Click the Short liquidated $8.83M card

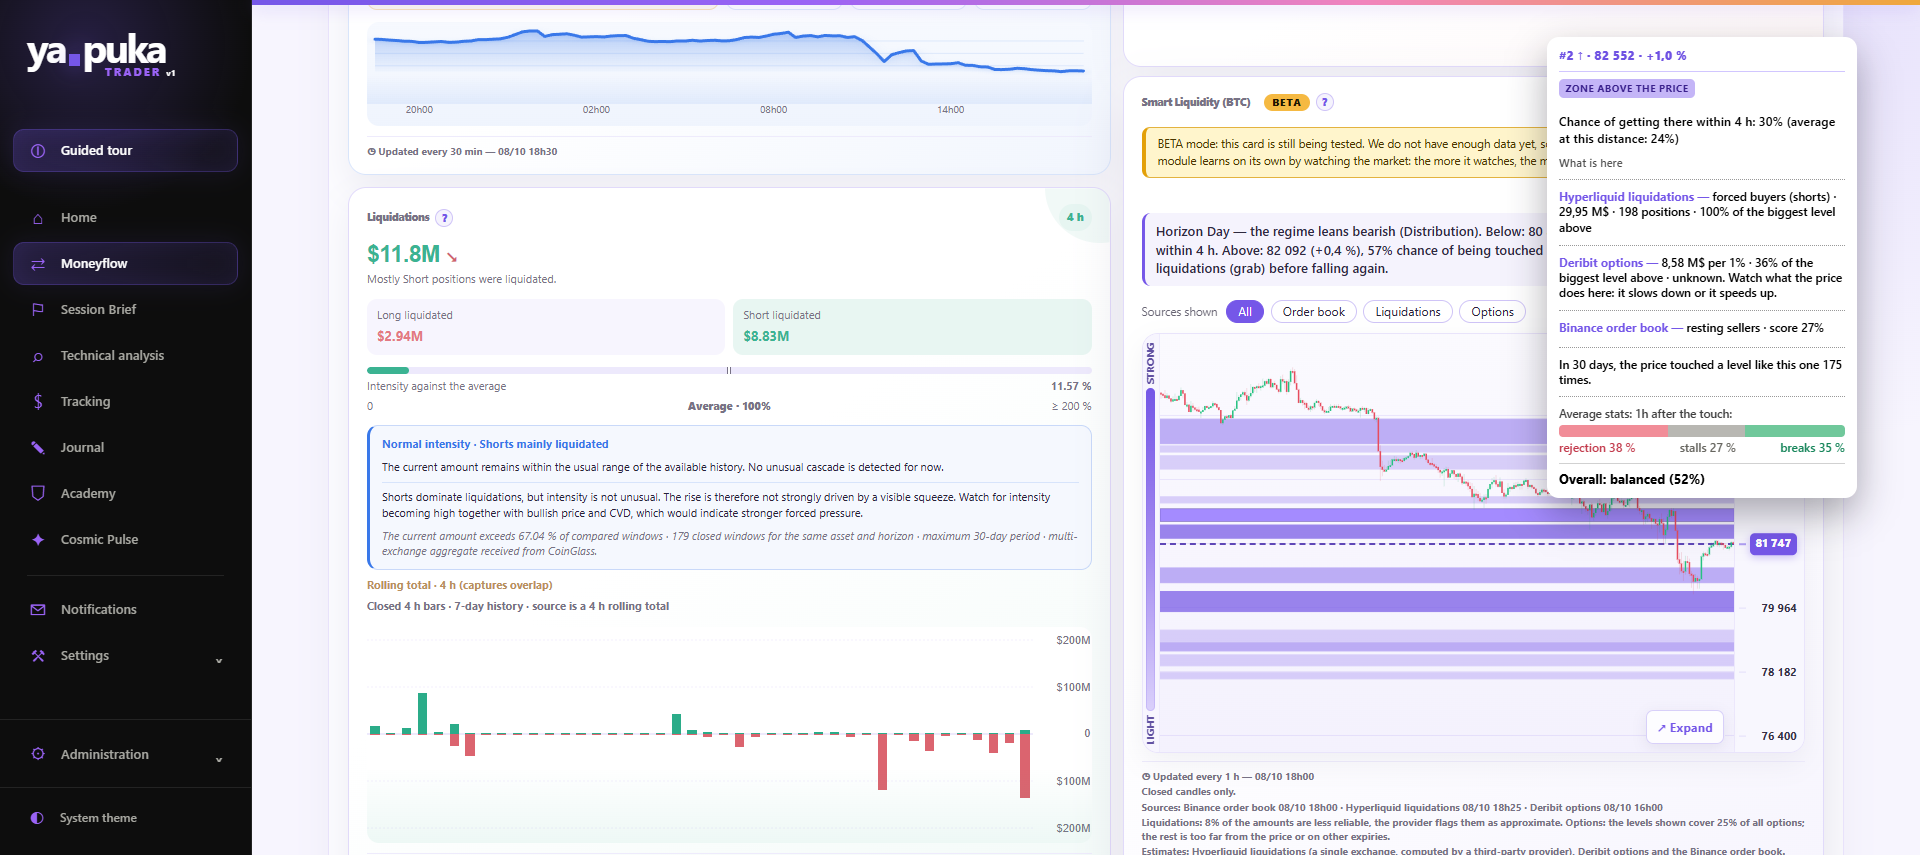click(912, 327)
